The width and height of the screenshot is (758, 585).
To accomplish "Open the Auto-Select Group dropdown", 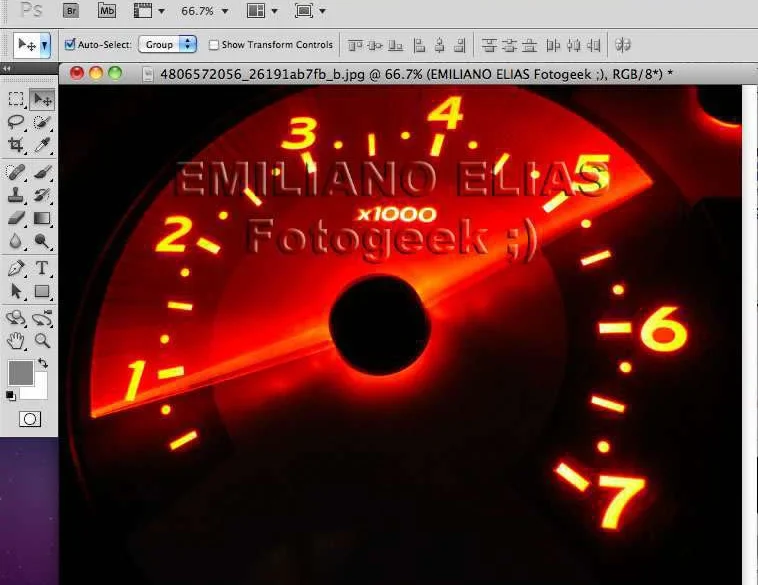I will (x=167, y=44).
